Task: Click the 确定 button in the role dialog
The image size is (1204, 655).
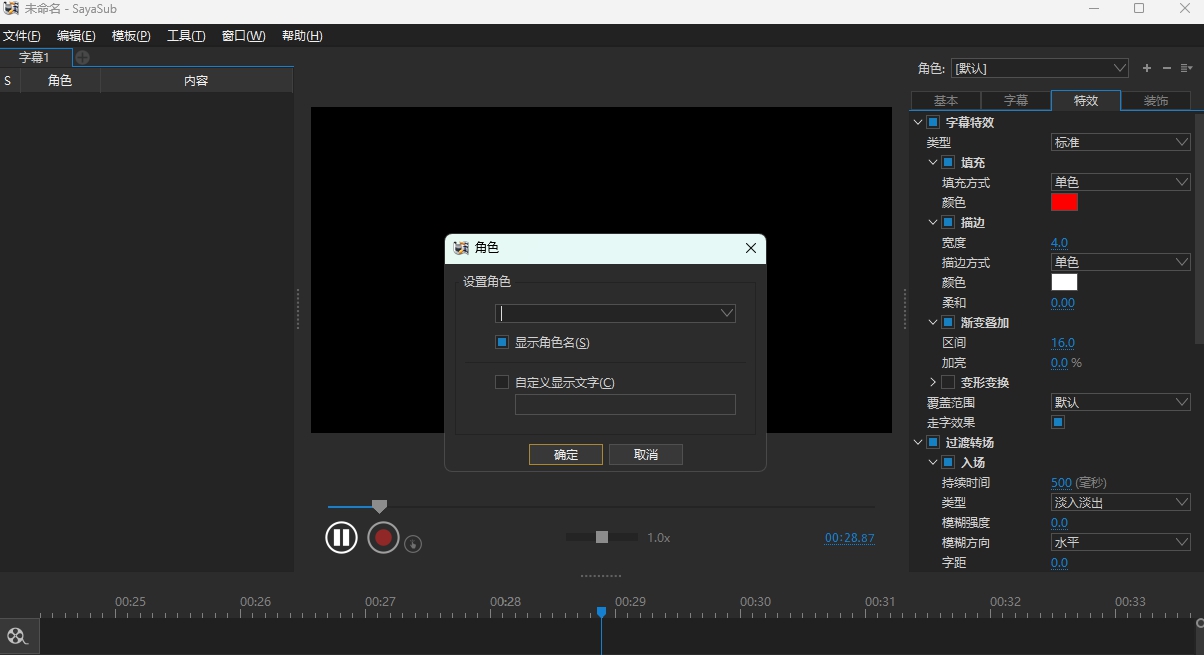Action: point(565,454)
